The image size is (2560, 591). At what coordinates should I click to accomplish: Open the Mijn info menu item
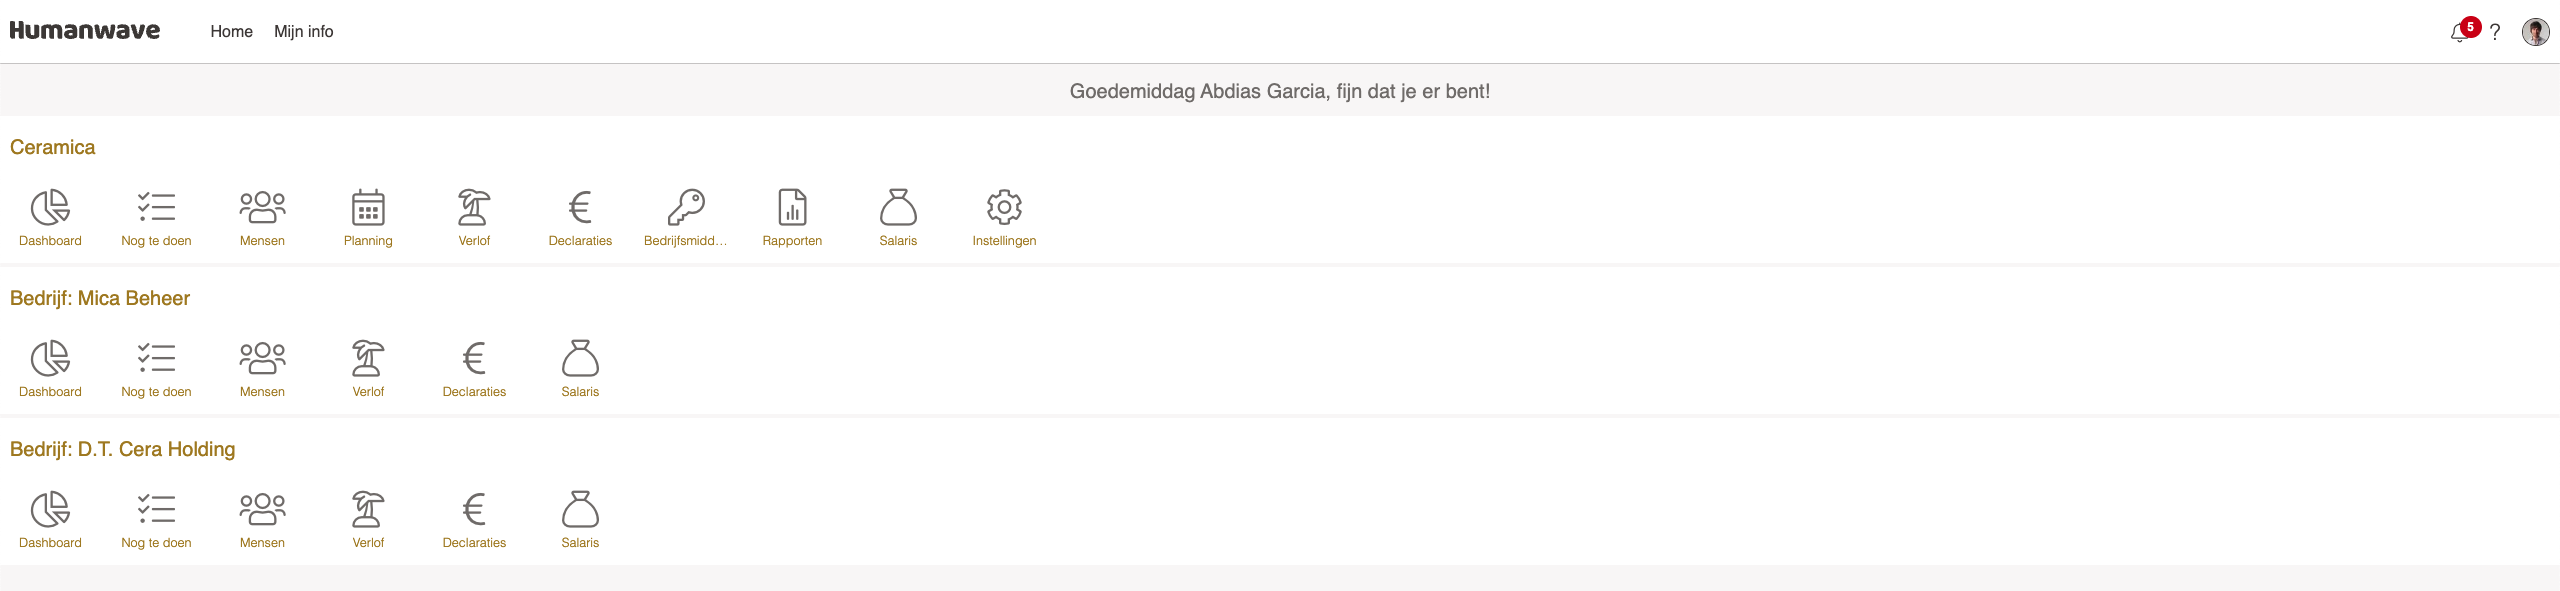click(304, 32)
